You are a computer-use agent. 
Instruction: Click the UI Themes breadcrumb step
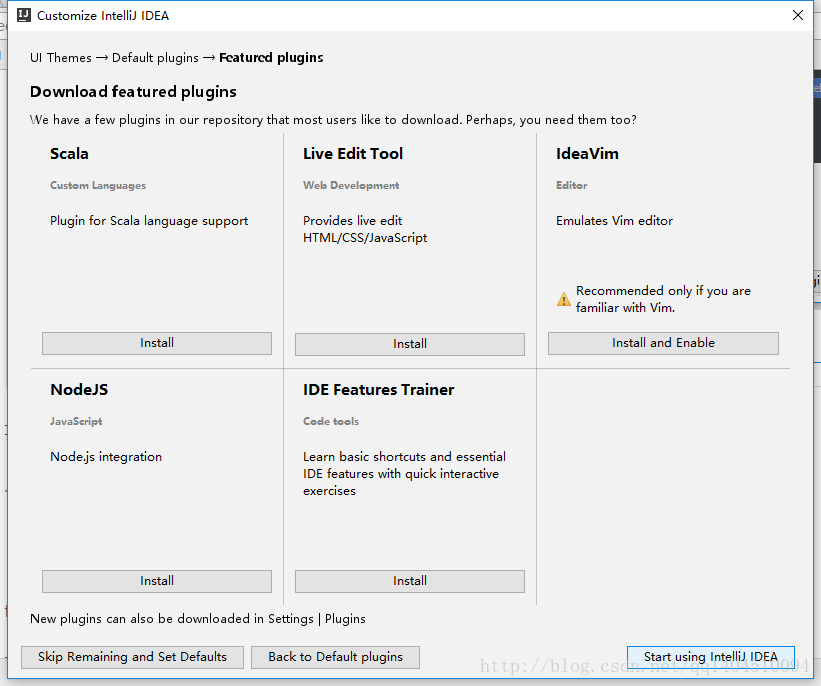61,58
